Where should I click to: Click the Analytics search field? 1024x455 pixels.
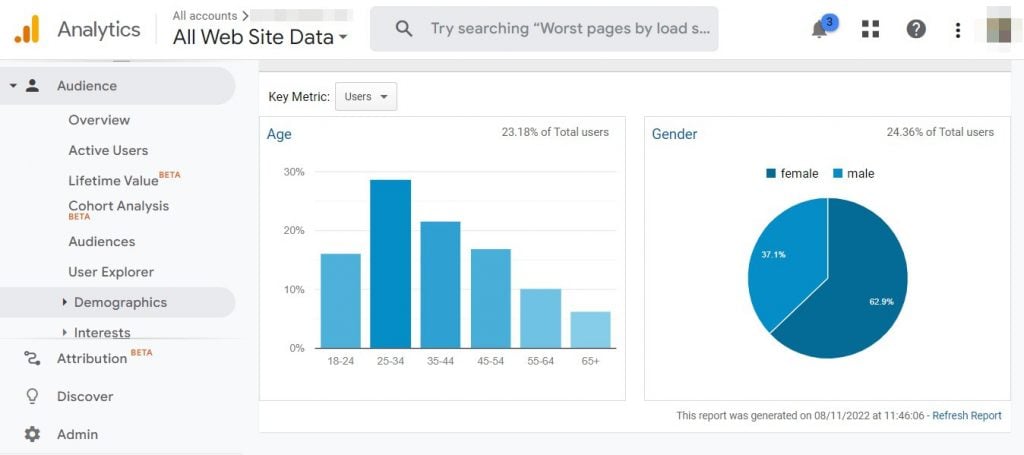tap(570, 29)
